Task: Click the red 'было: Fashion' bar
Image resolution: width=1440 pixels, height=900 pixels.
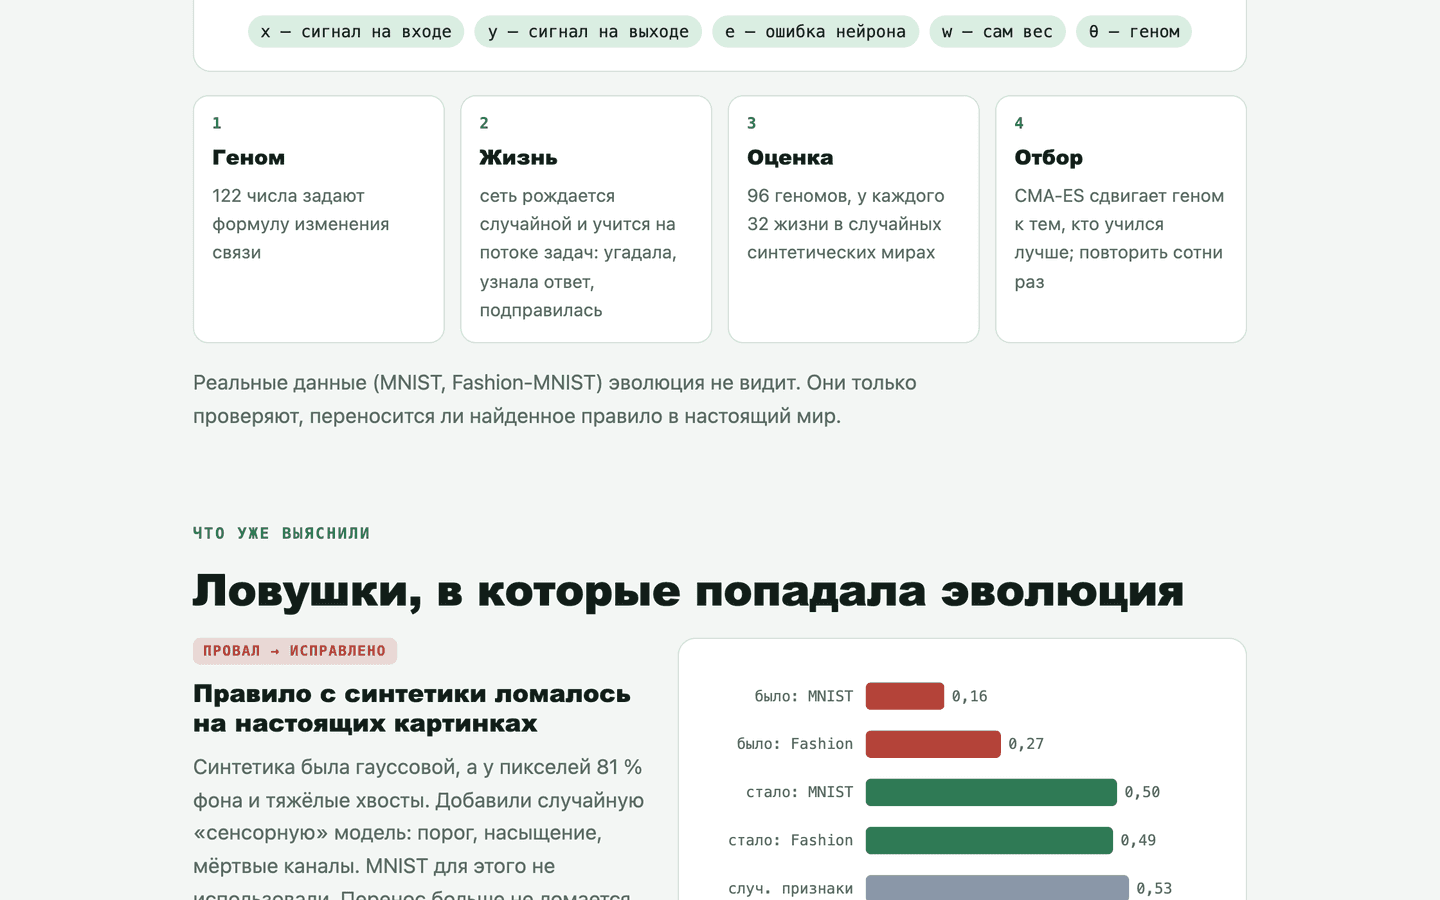Action: tap(933, 744)
